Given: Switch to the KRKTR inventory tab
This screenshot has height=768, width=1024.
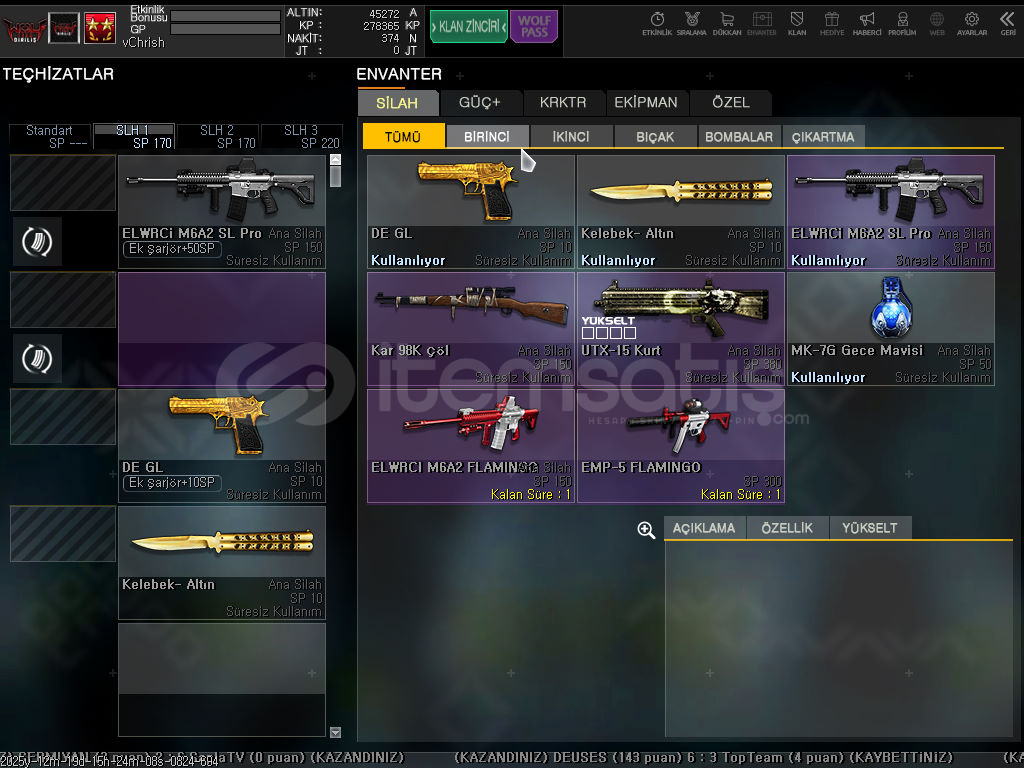Looking at the screenshot, I should tap(563, 102).
